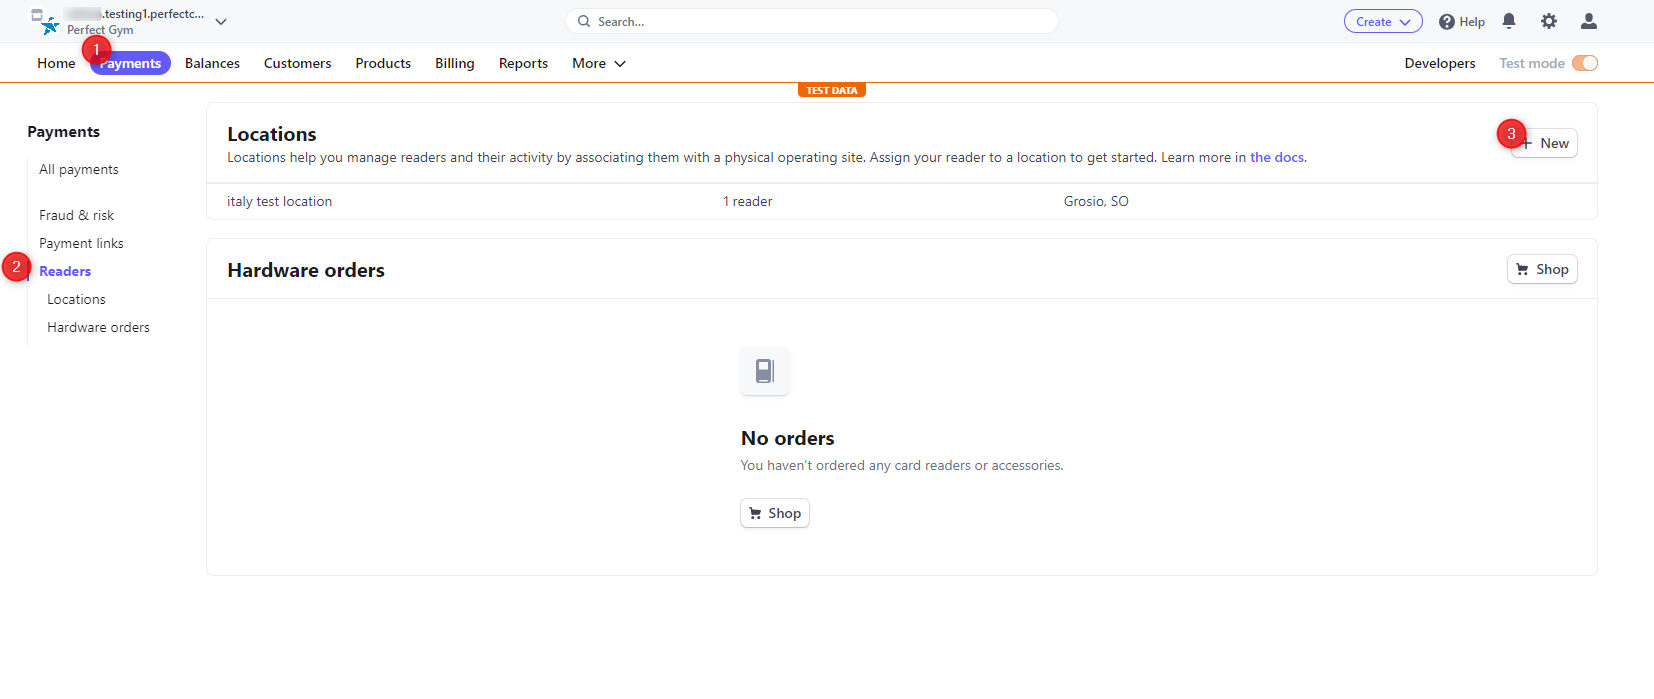Open the notifications bell icon
The width and height of the screenshot is (1654, 699).
(x=1509, y=21)
